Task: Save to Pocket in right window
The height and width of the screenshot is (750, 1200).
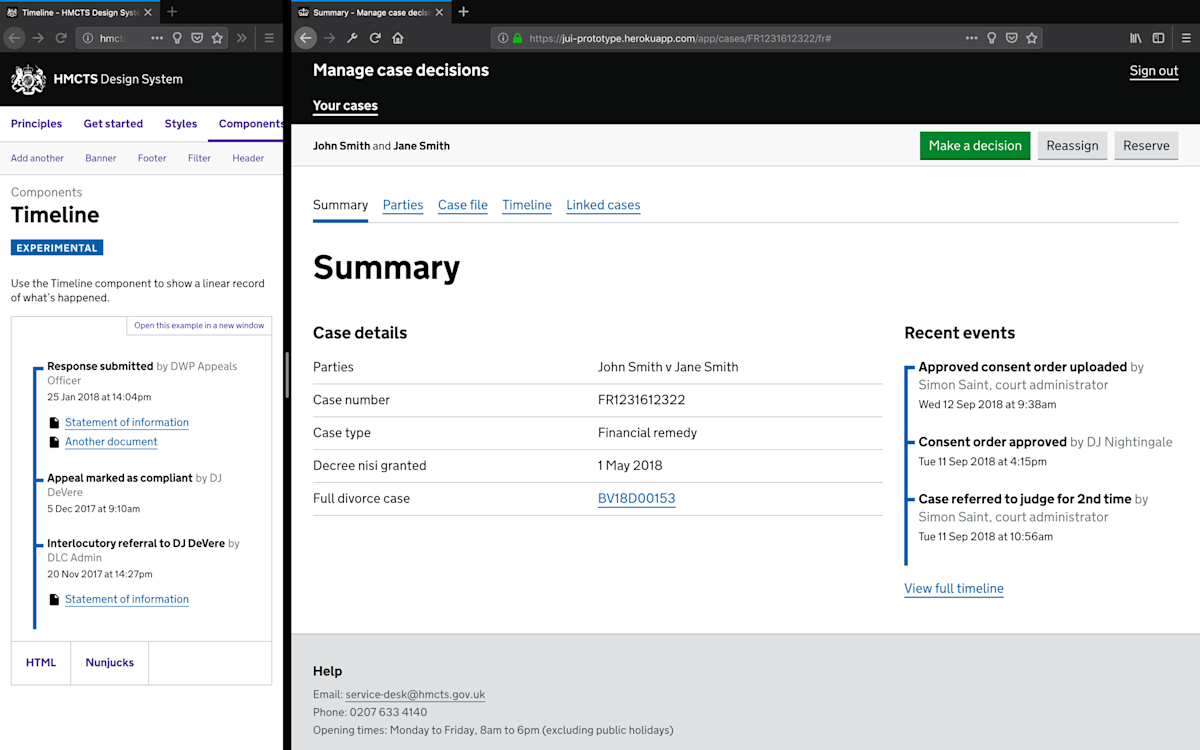Action: [1012, 38]
